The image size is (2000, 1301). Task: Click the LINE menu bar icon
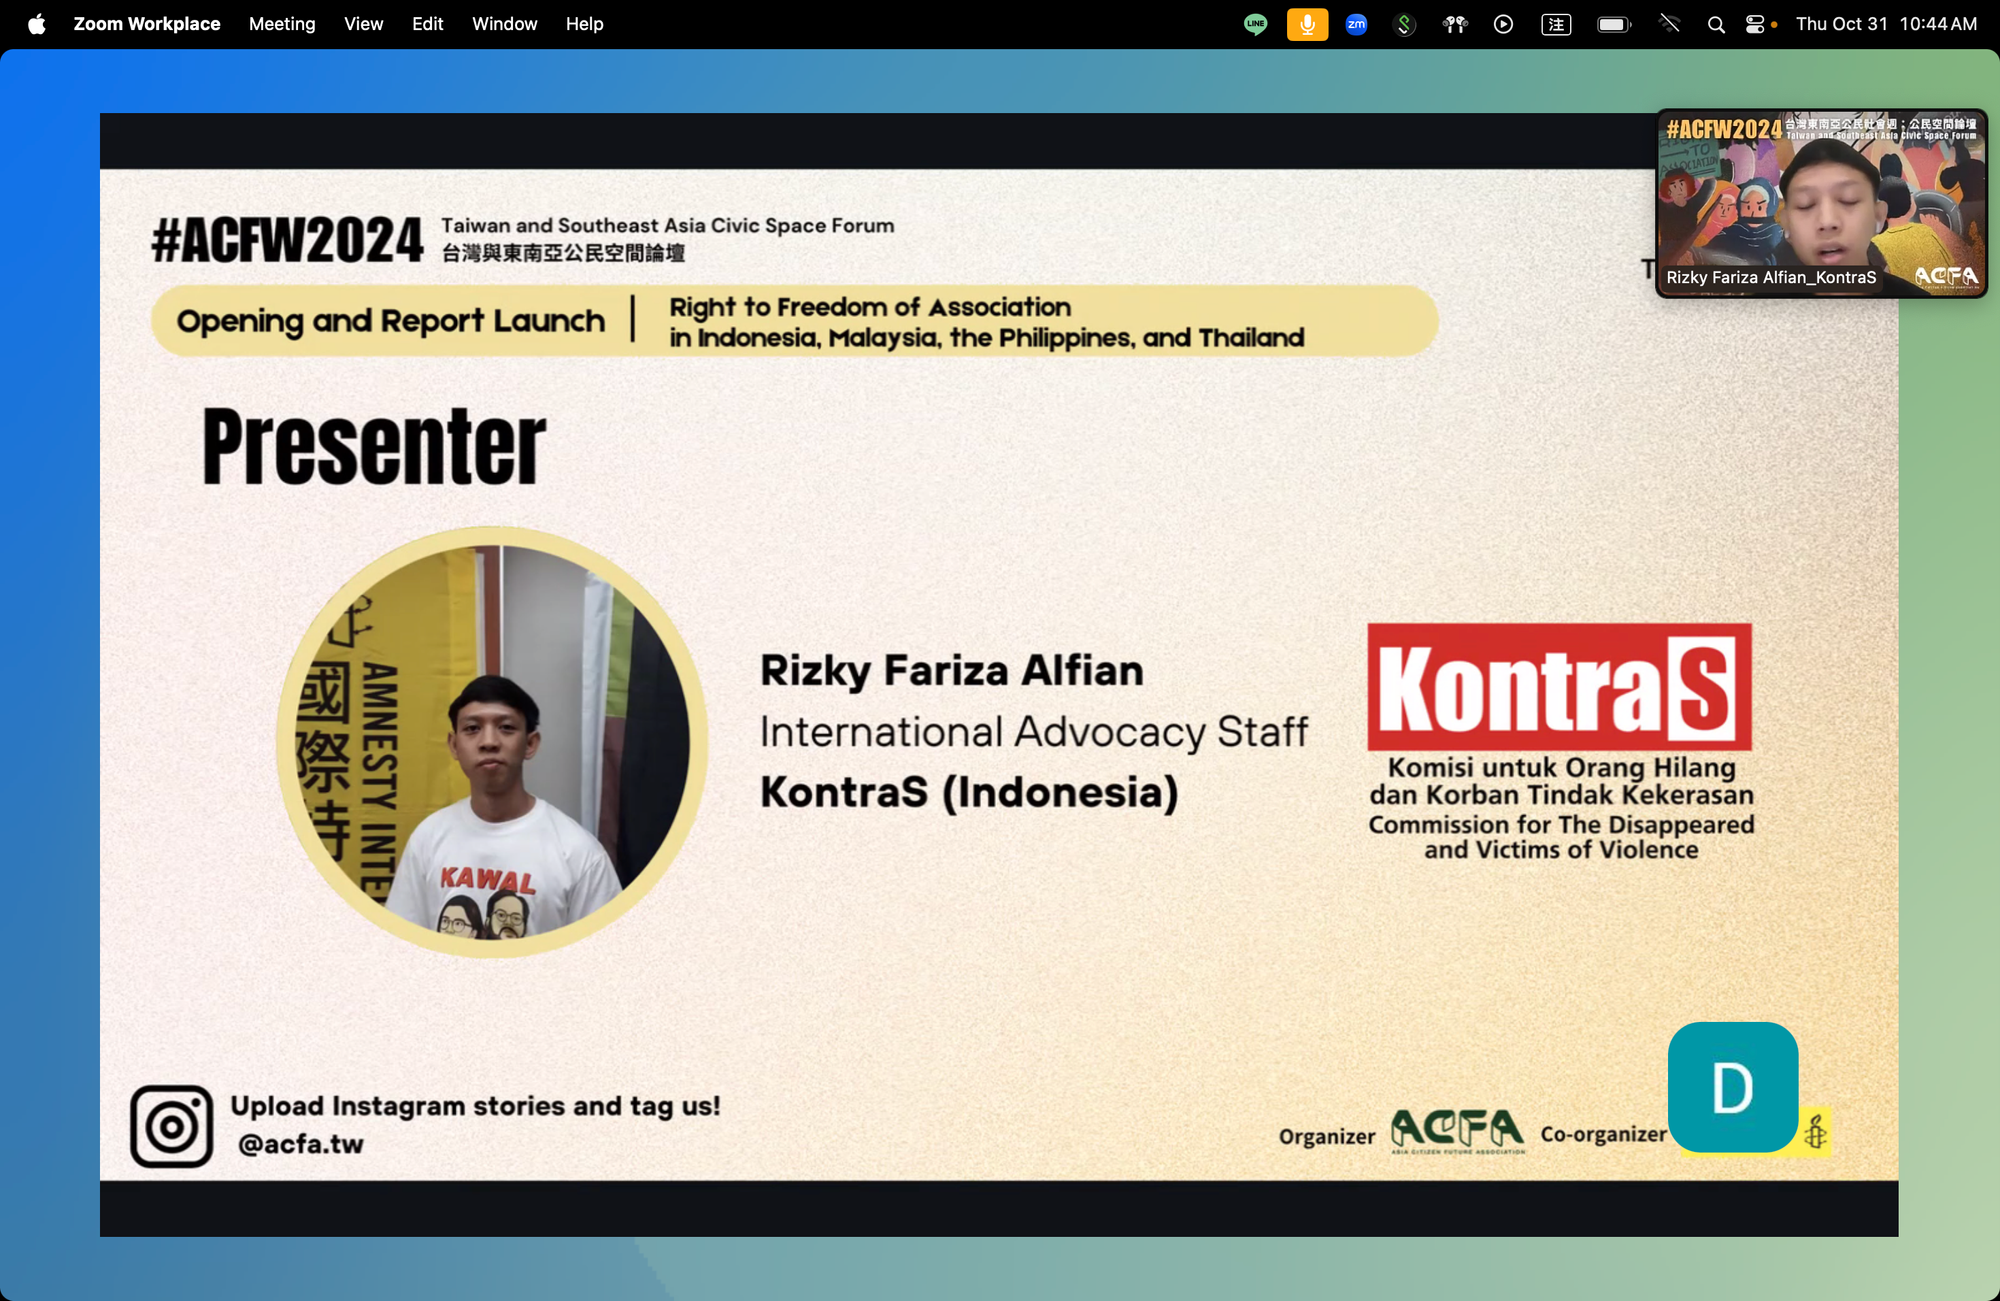[x=1255, y=24]
